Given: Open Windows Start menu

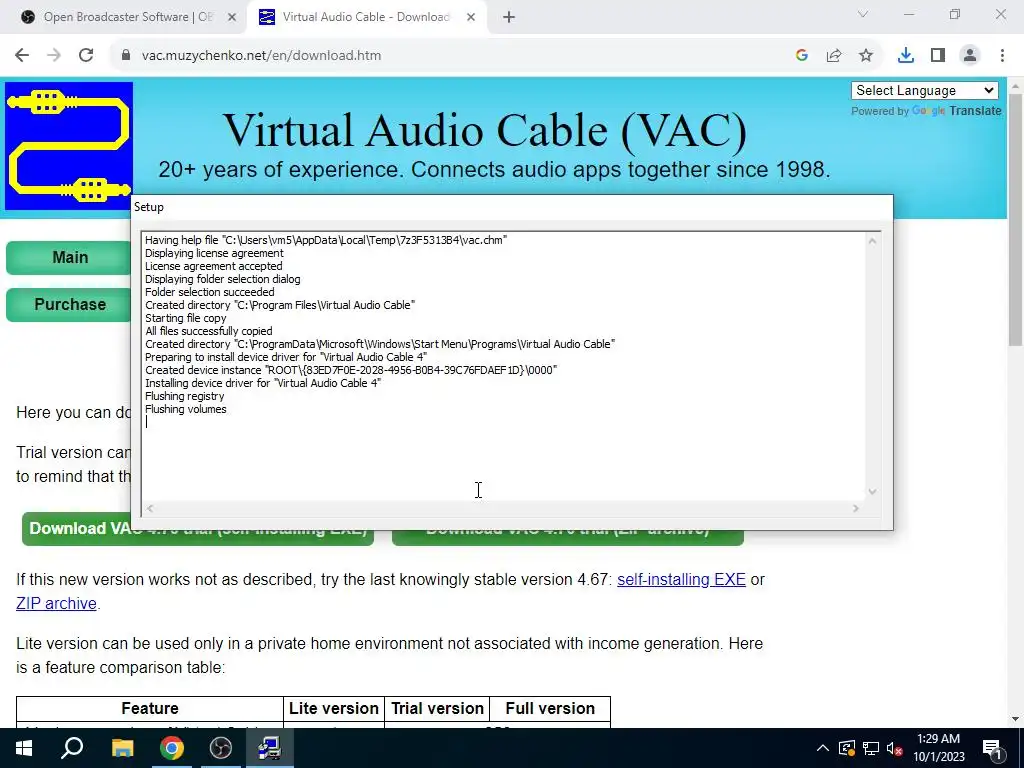Looking at the screenshot, I should (24, 748).
